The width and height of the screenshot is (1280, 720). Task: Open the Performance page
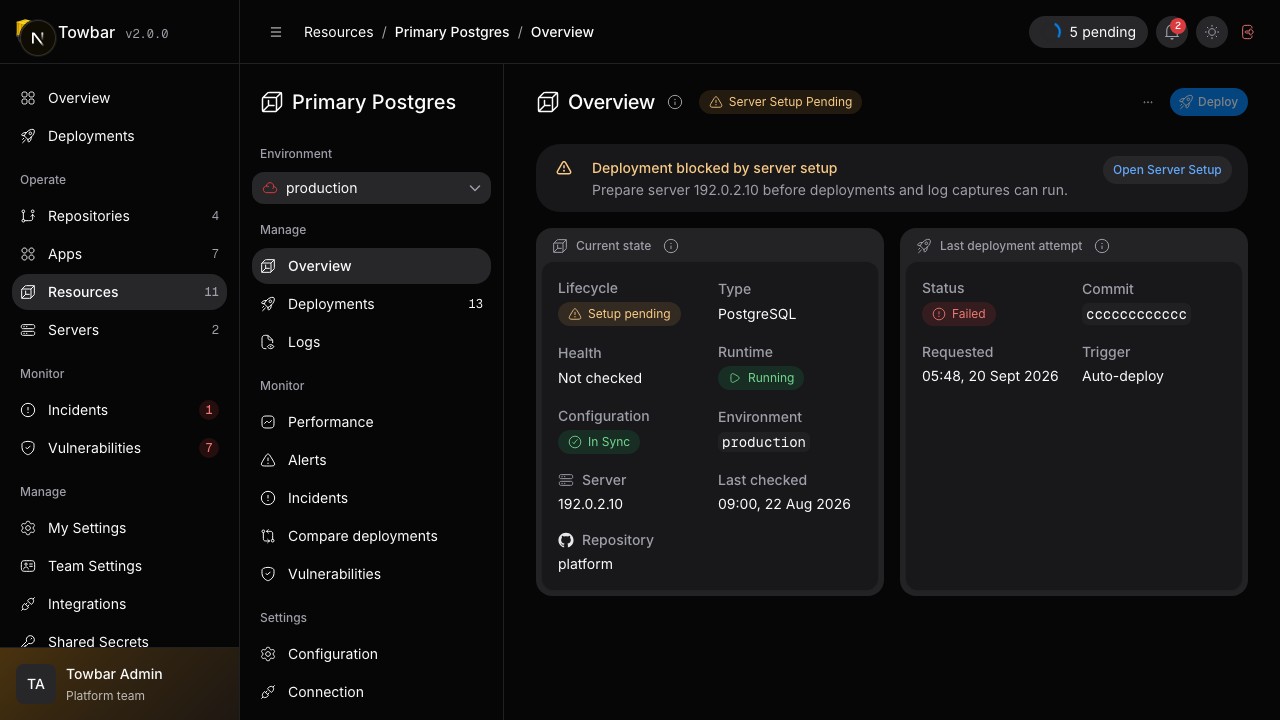click(x=371, y=422)
